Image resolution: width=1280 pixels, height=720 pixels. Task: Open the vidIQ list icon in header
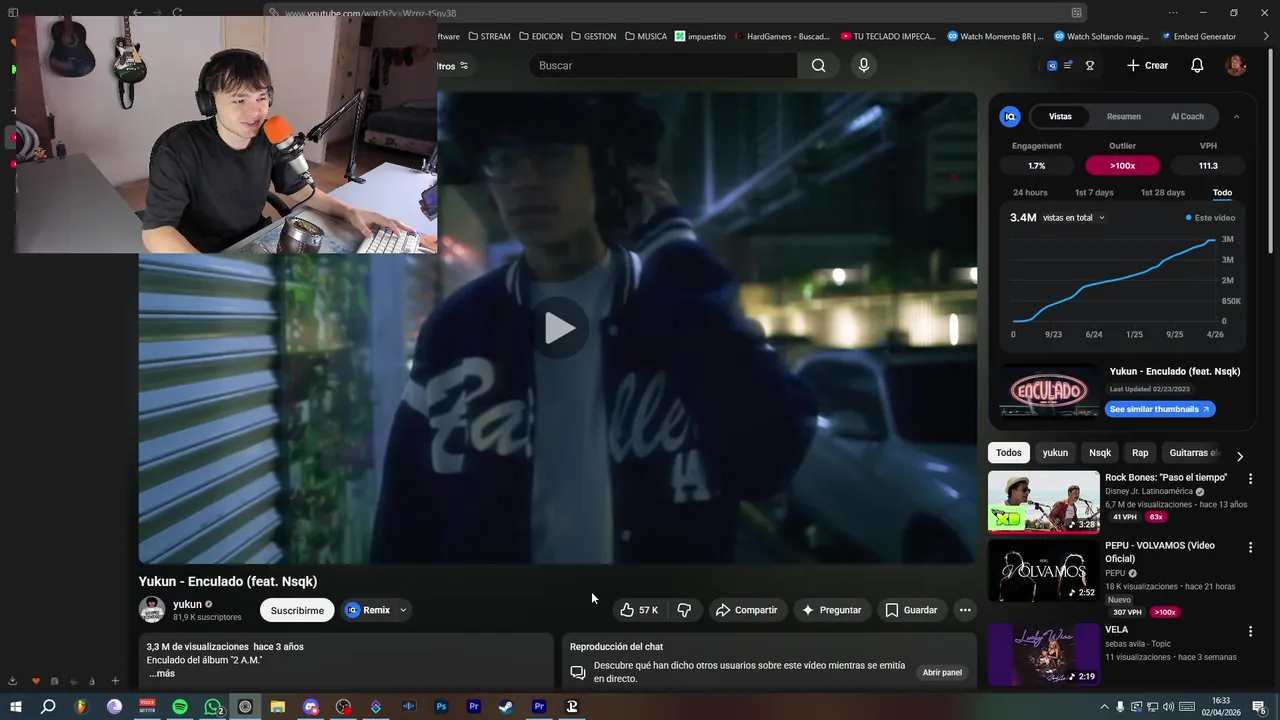1068,66
